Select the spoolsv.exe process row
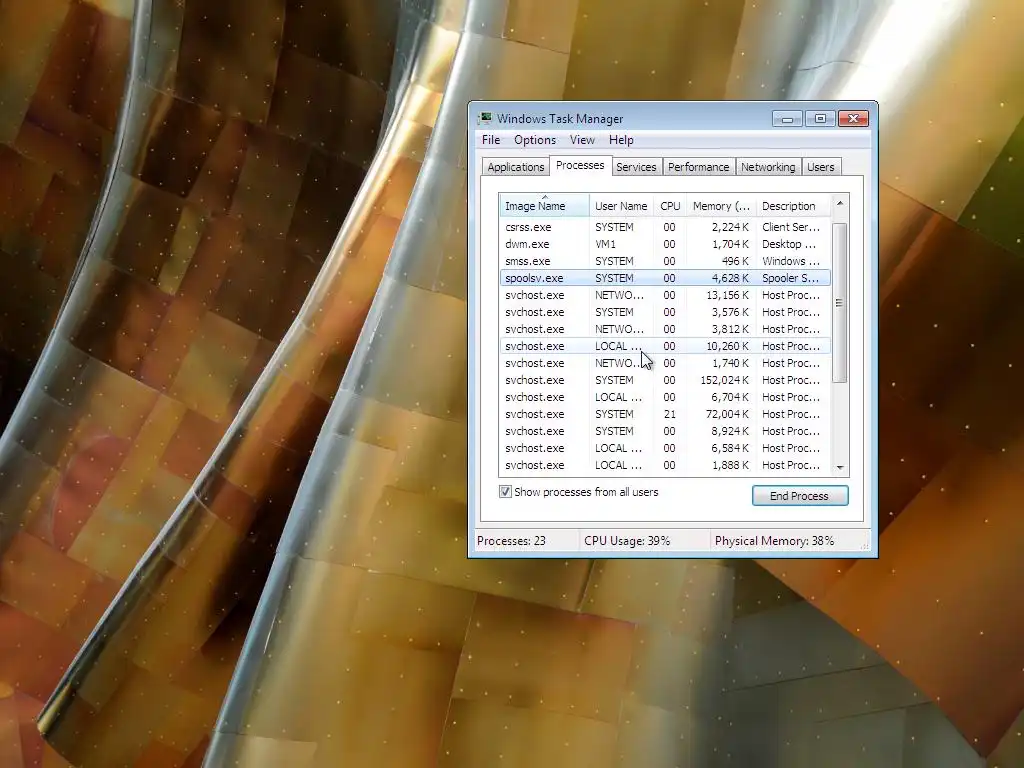Screen dimensions: 1024x768 665,278
